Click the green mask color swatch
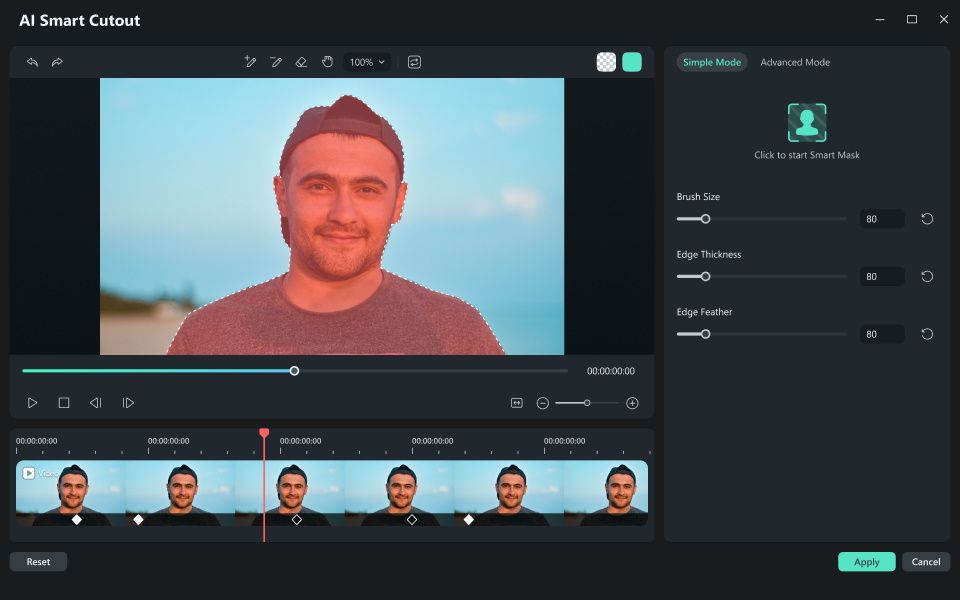 (x=632, y=61)
